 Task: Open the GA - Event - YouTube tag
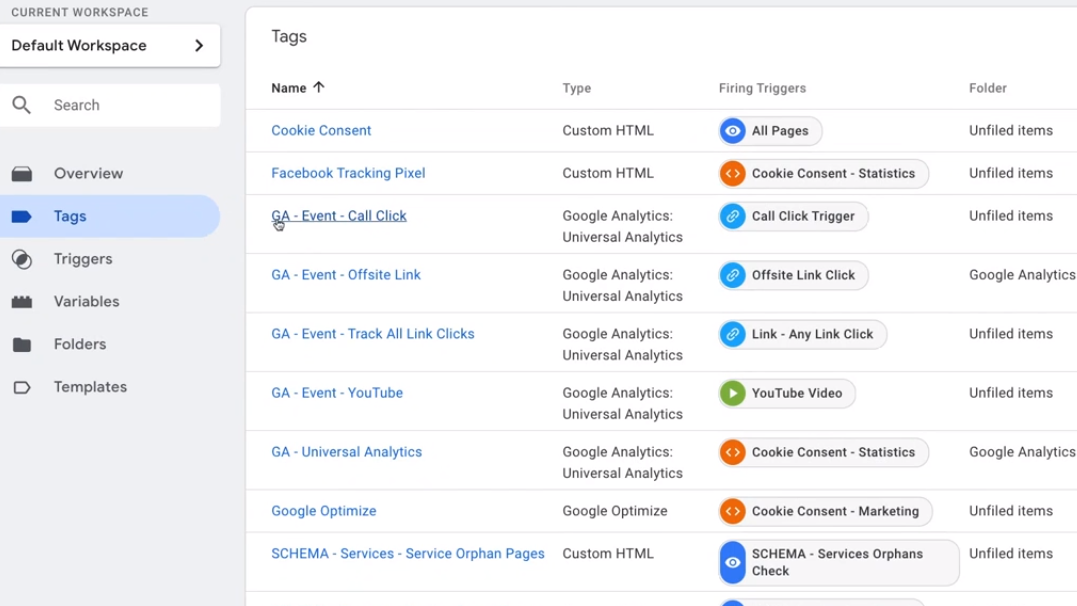(337, 393)
